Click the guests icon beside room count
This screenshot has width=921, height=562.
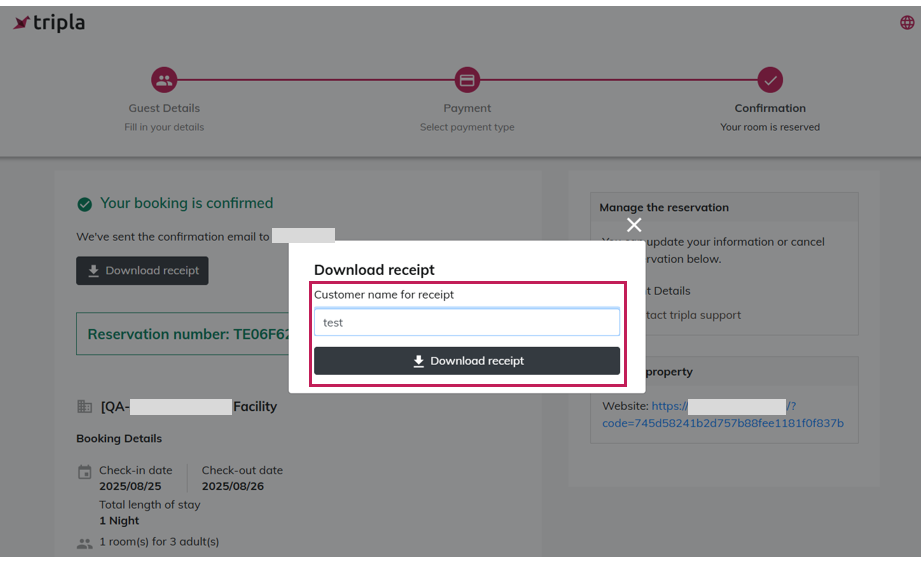click(85, 543)
